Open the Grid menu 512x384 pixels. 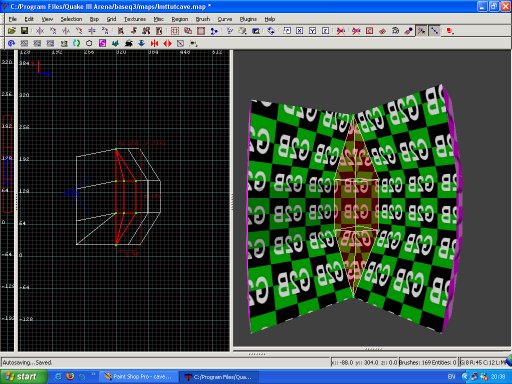pos(111,19)
